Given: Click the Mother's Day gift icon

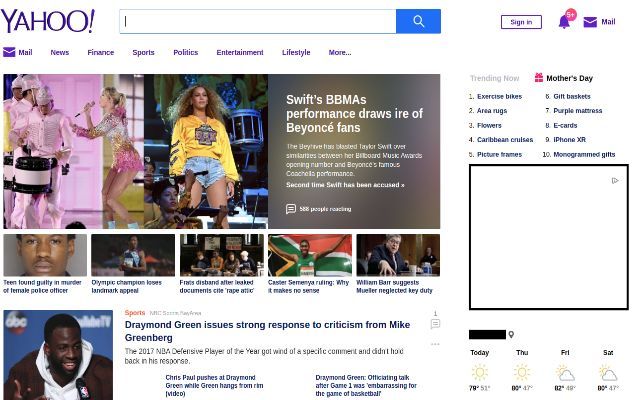Looking at the screenshot, I should click(x=539, y=78).
